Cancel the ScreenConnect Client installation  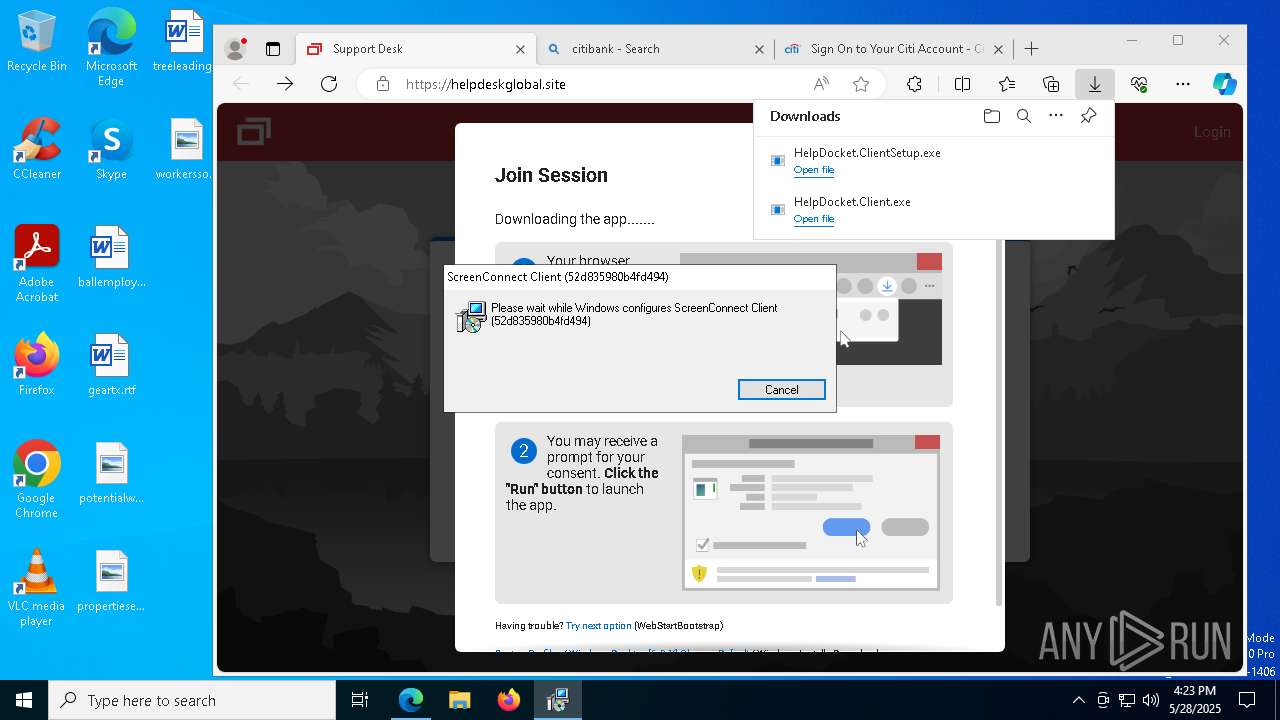pyautogui.click(x=781, y=390)
